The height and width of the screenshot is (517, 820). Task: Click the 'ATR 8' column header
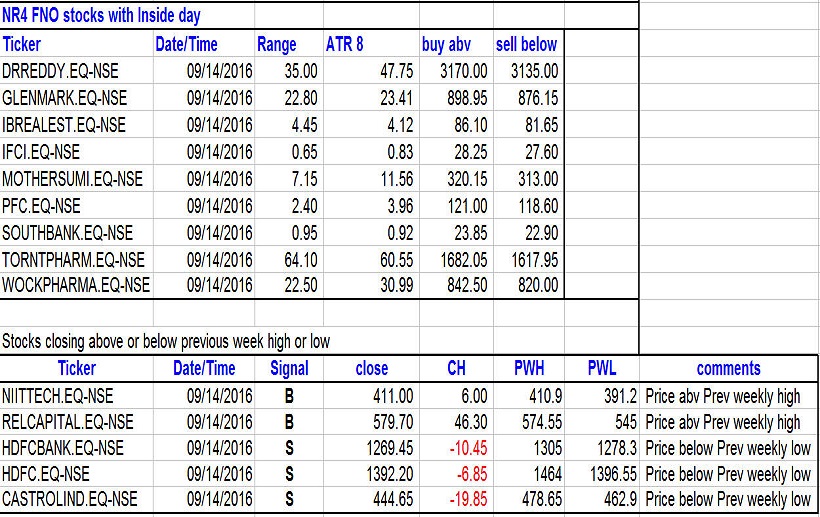pyautogui.click(x=345, y=44)
